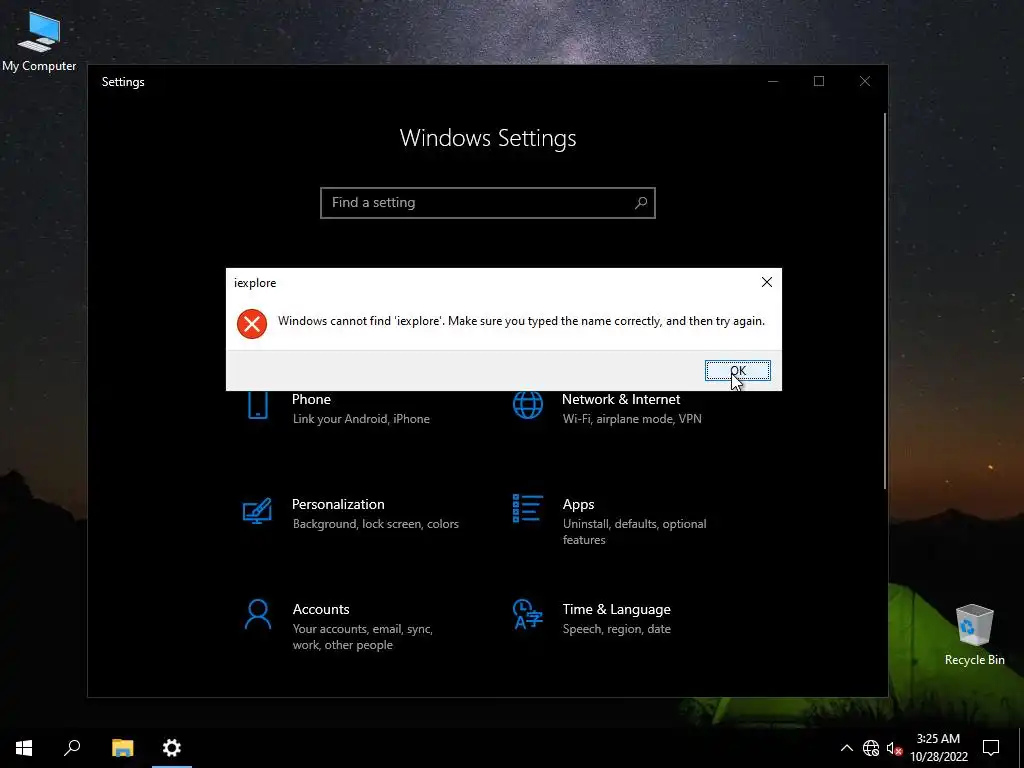Open the Personalization icon
1024x768 pixels.
coord(257,511)
